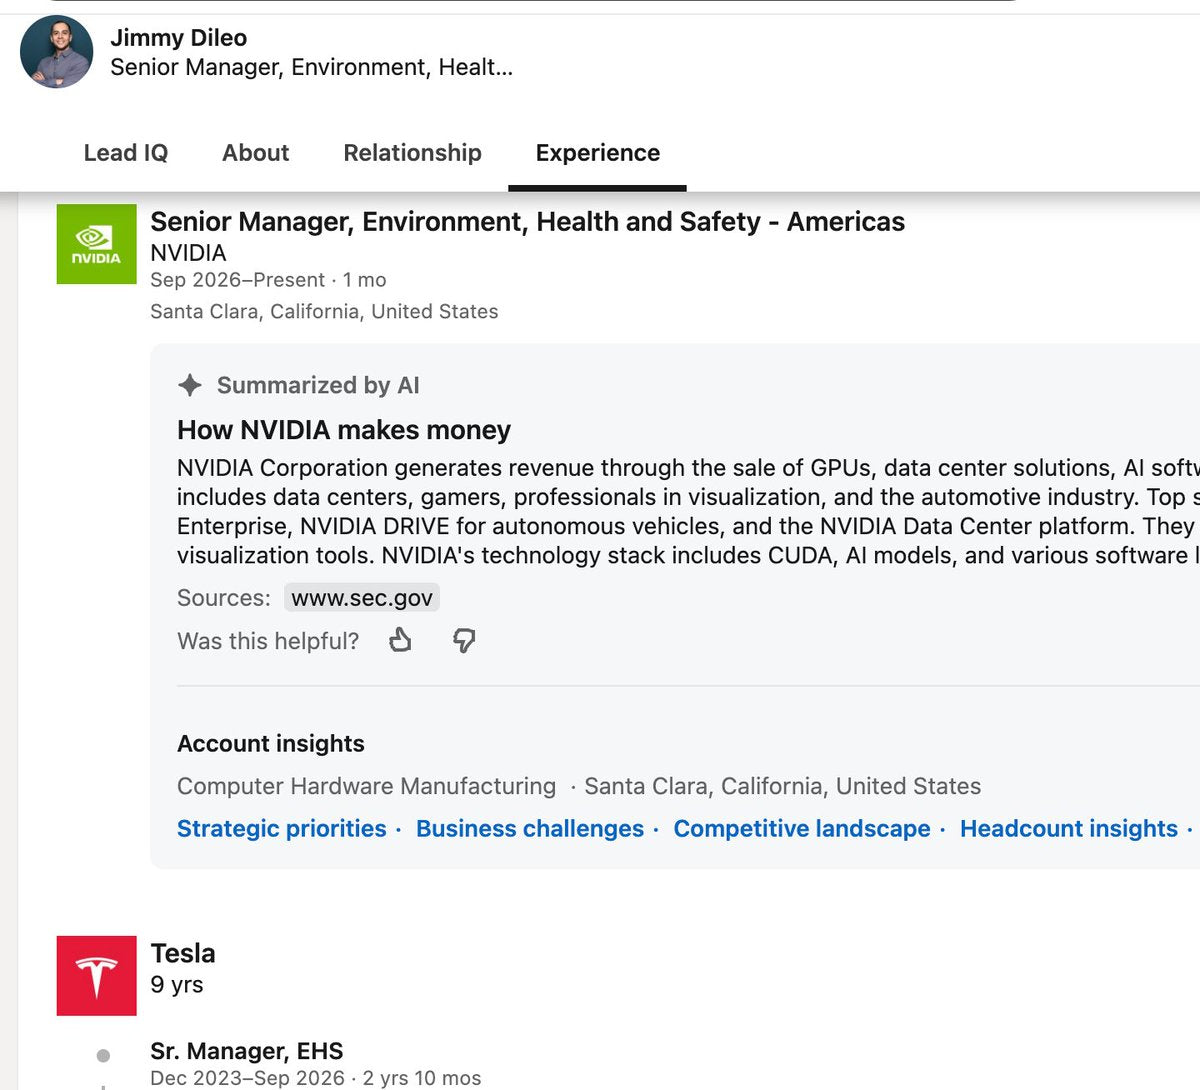Click the 9 yrs Tesla tenure text
Viewport: 1200px width, 1090px height.
[177, 985]
